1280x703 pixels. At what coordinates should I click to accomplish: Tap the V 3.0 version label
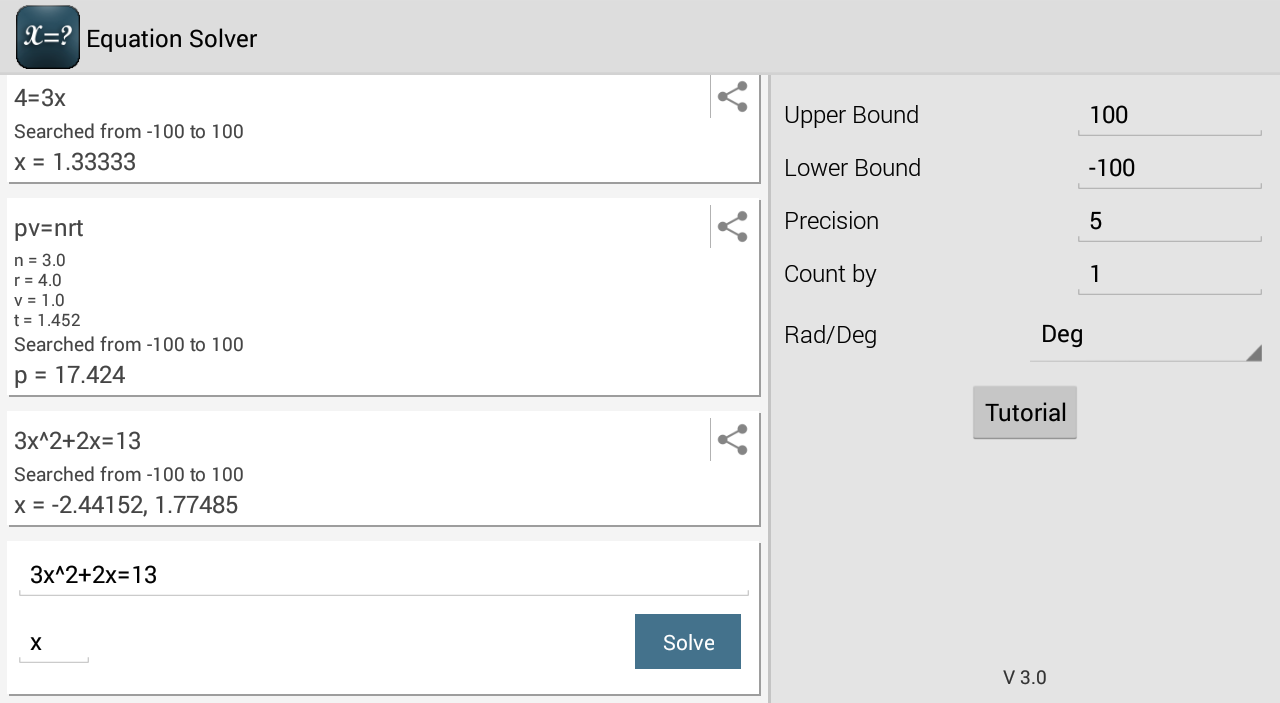click(x=1025, y=677)
